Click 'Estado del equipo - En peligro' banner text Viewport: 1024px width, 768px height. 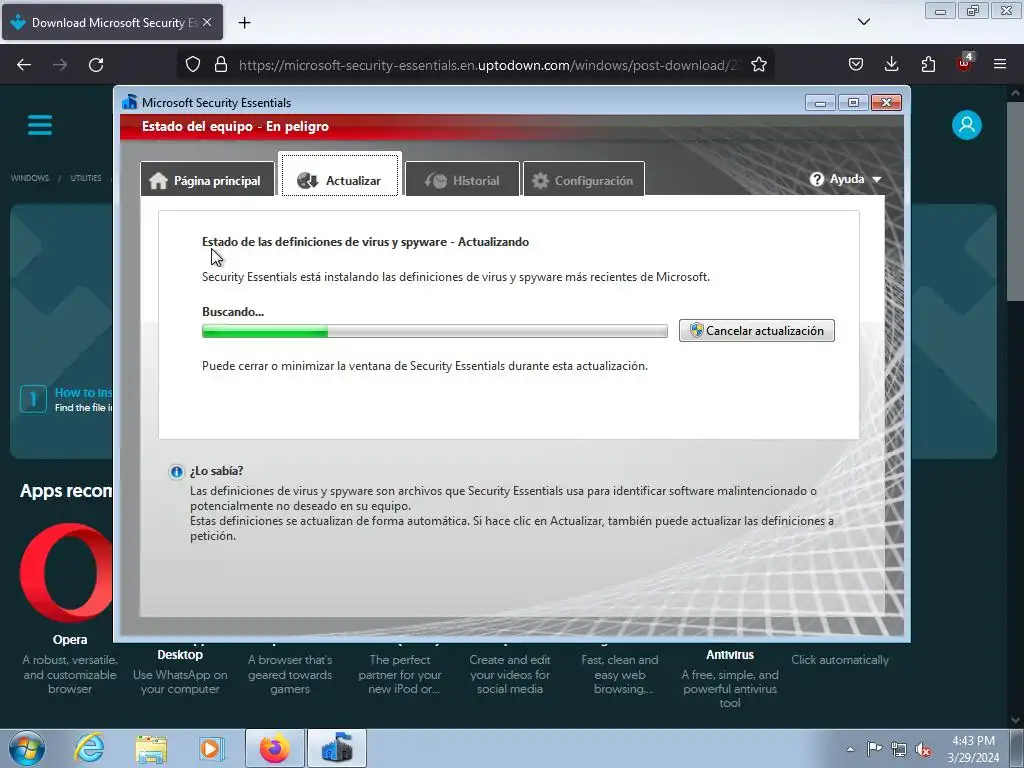coord(235,126)
